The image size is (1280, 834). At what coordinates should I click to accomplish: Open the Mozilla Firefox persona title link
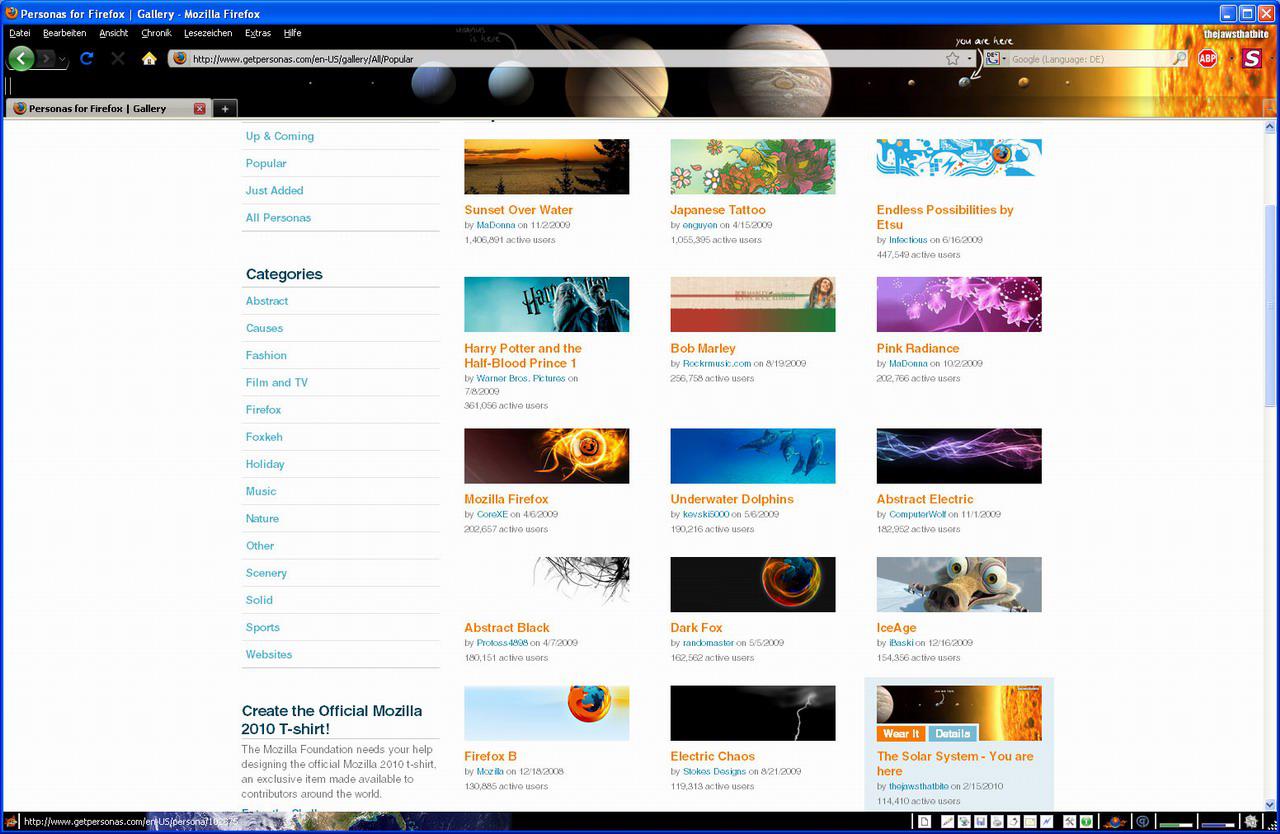point(507,499)
